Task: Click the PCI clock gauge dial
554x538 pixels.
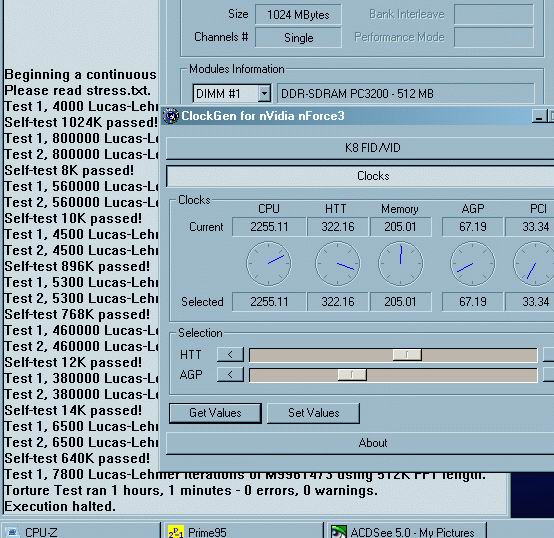Action: [534, 264]
